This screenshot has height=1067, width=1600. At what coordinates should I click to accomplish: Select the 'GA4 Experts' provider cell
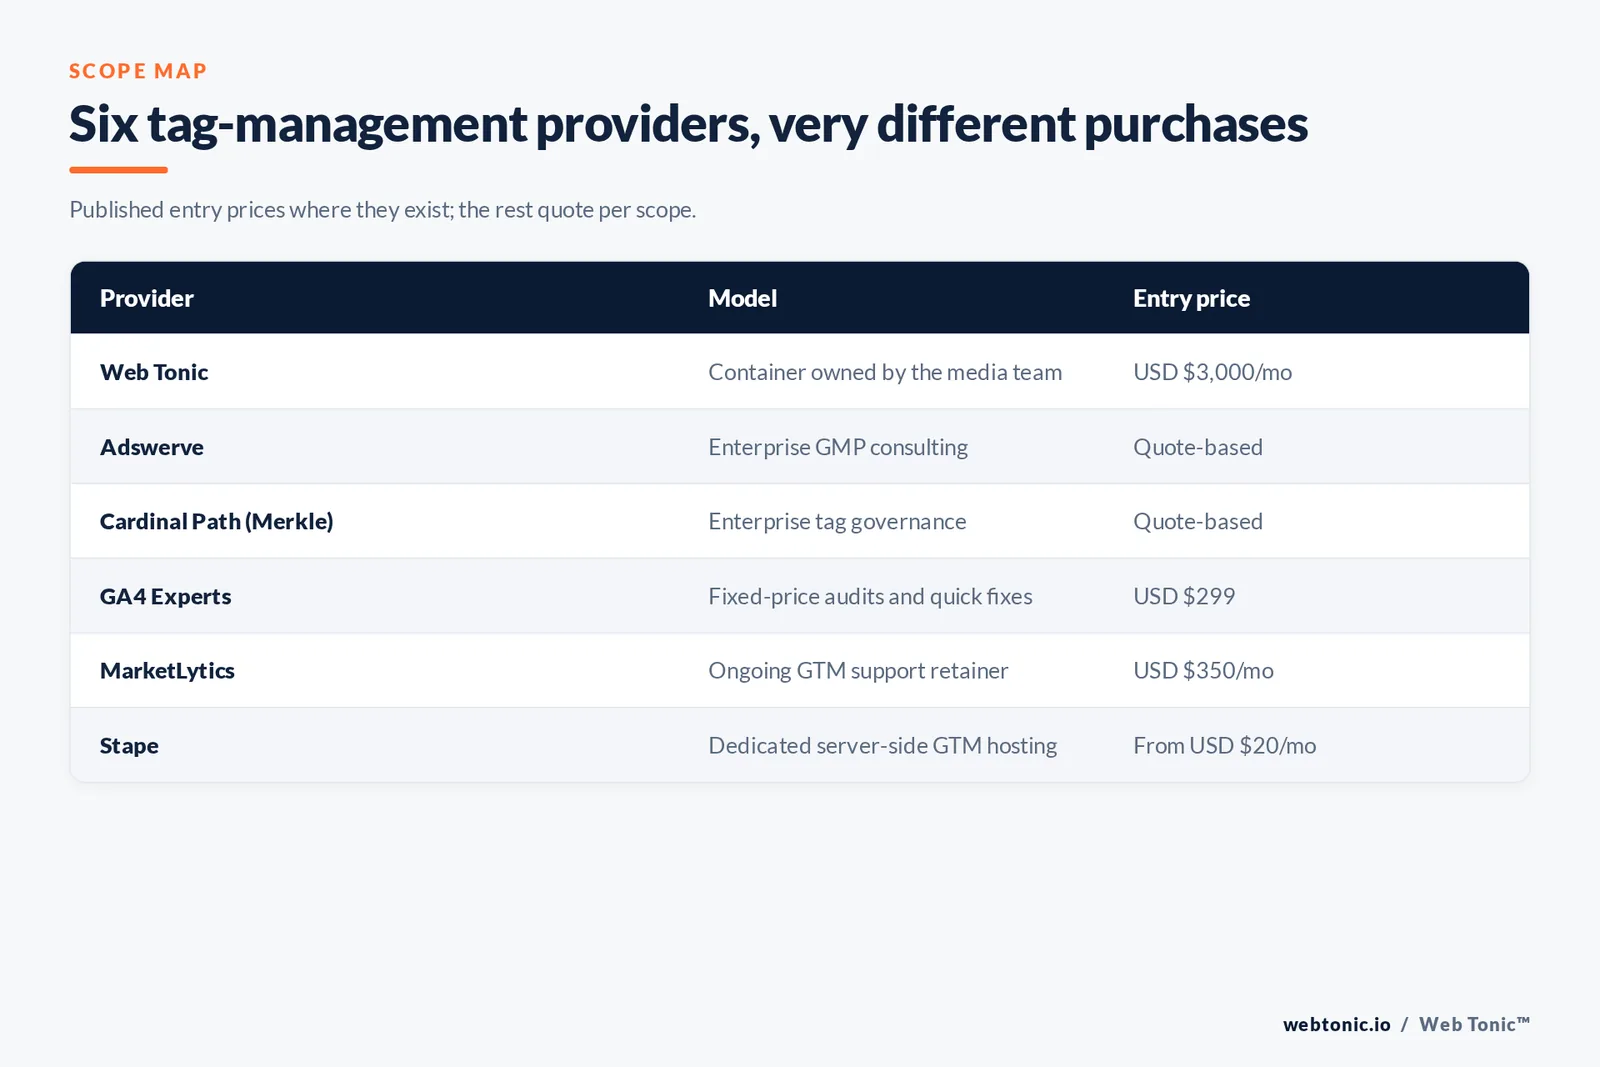pos(166,596)
